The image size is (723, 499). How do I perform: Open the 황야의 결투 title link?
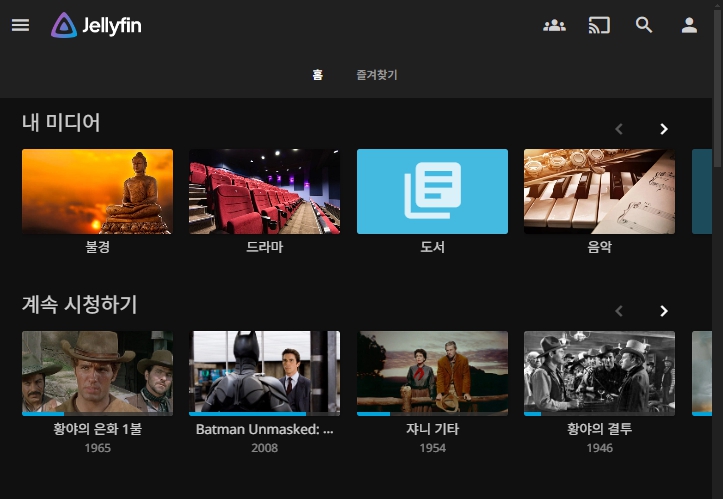(599, 429)
